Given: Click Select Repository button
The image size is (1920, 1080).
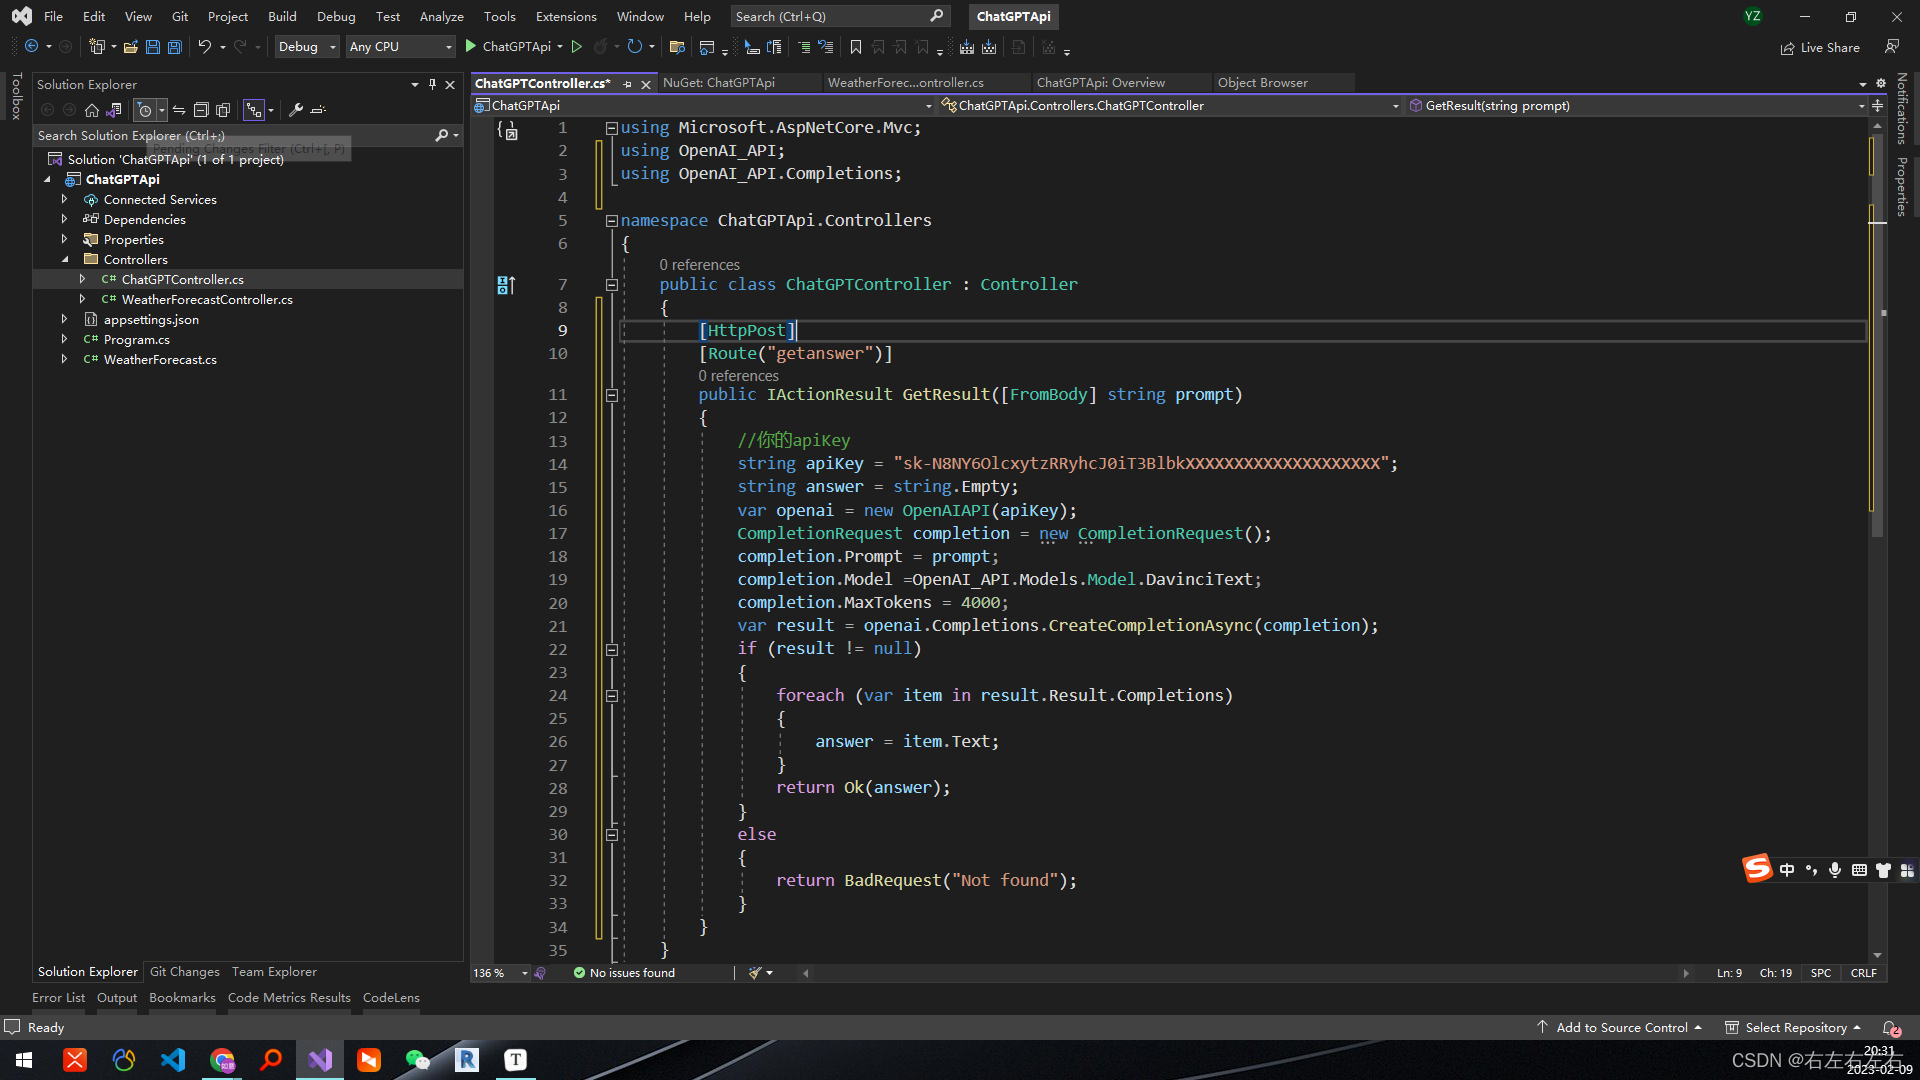Looking at the screenshot, I should pos(1793,1028).
